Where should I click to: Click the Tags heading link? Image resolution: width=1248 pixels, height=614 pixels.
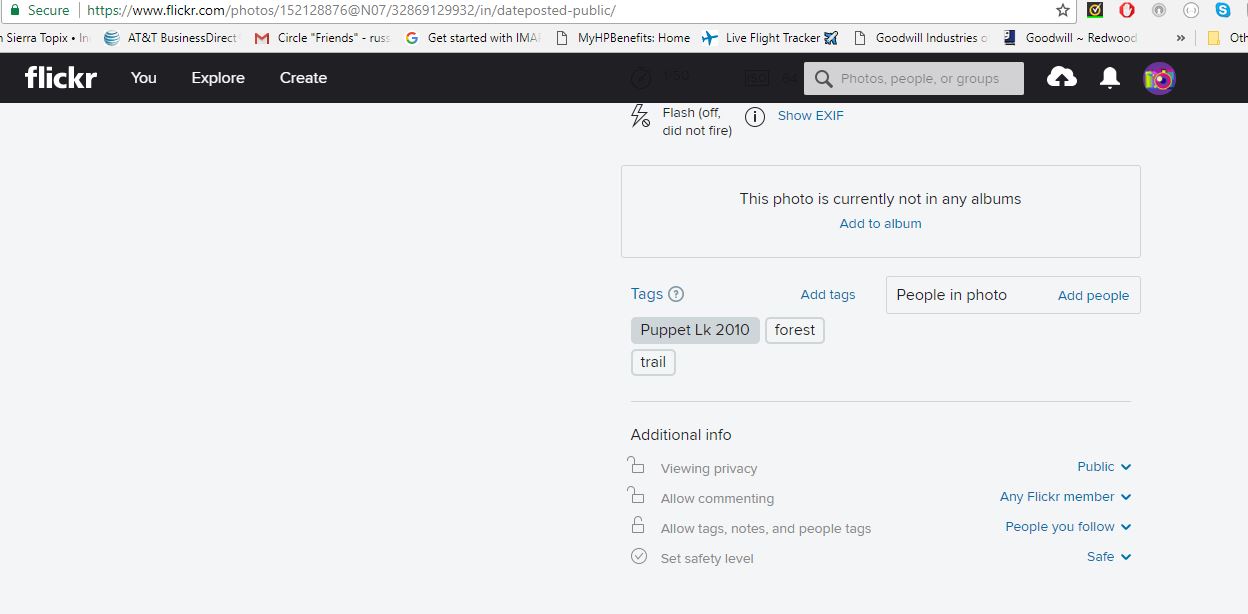(646, 294)
